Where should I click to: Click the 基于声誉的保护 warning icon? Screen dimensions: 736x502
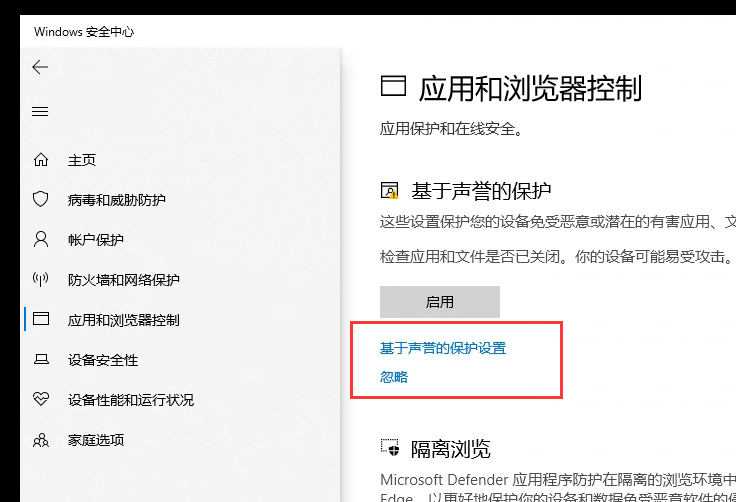tap(390, 191)
